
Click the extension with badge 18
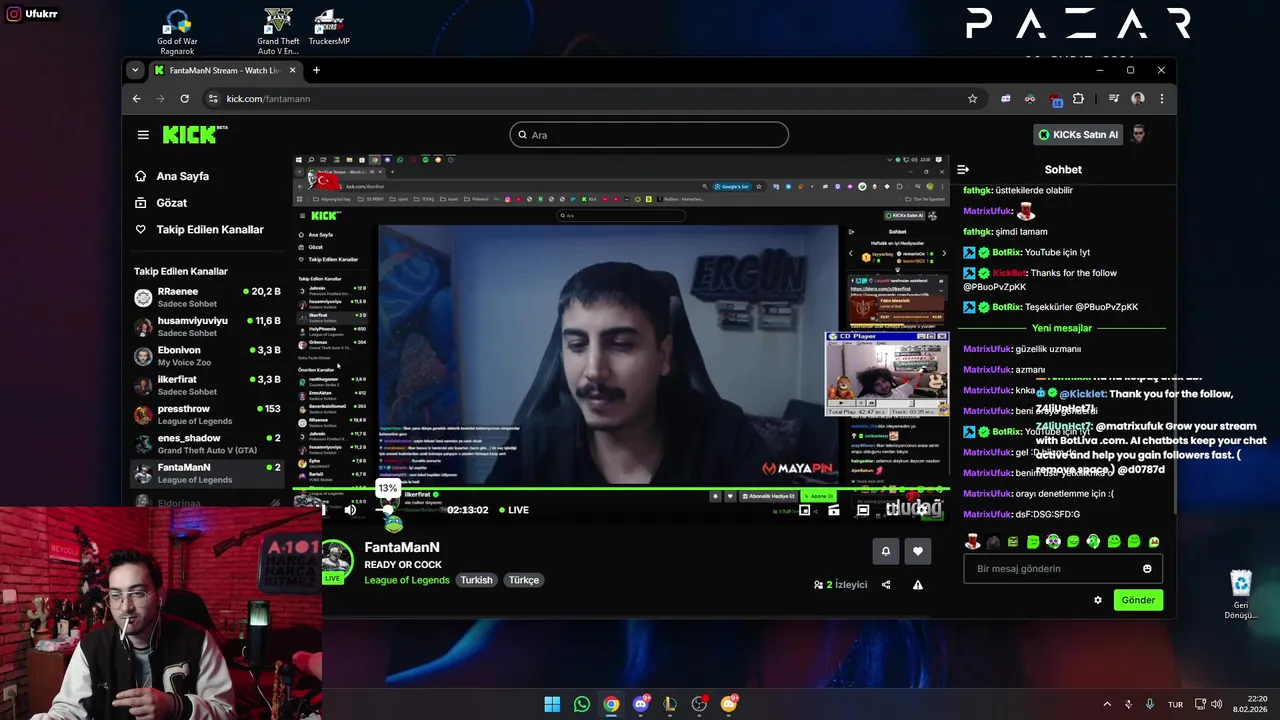(x=1055, y=99)
